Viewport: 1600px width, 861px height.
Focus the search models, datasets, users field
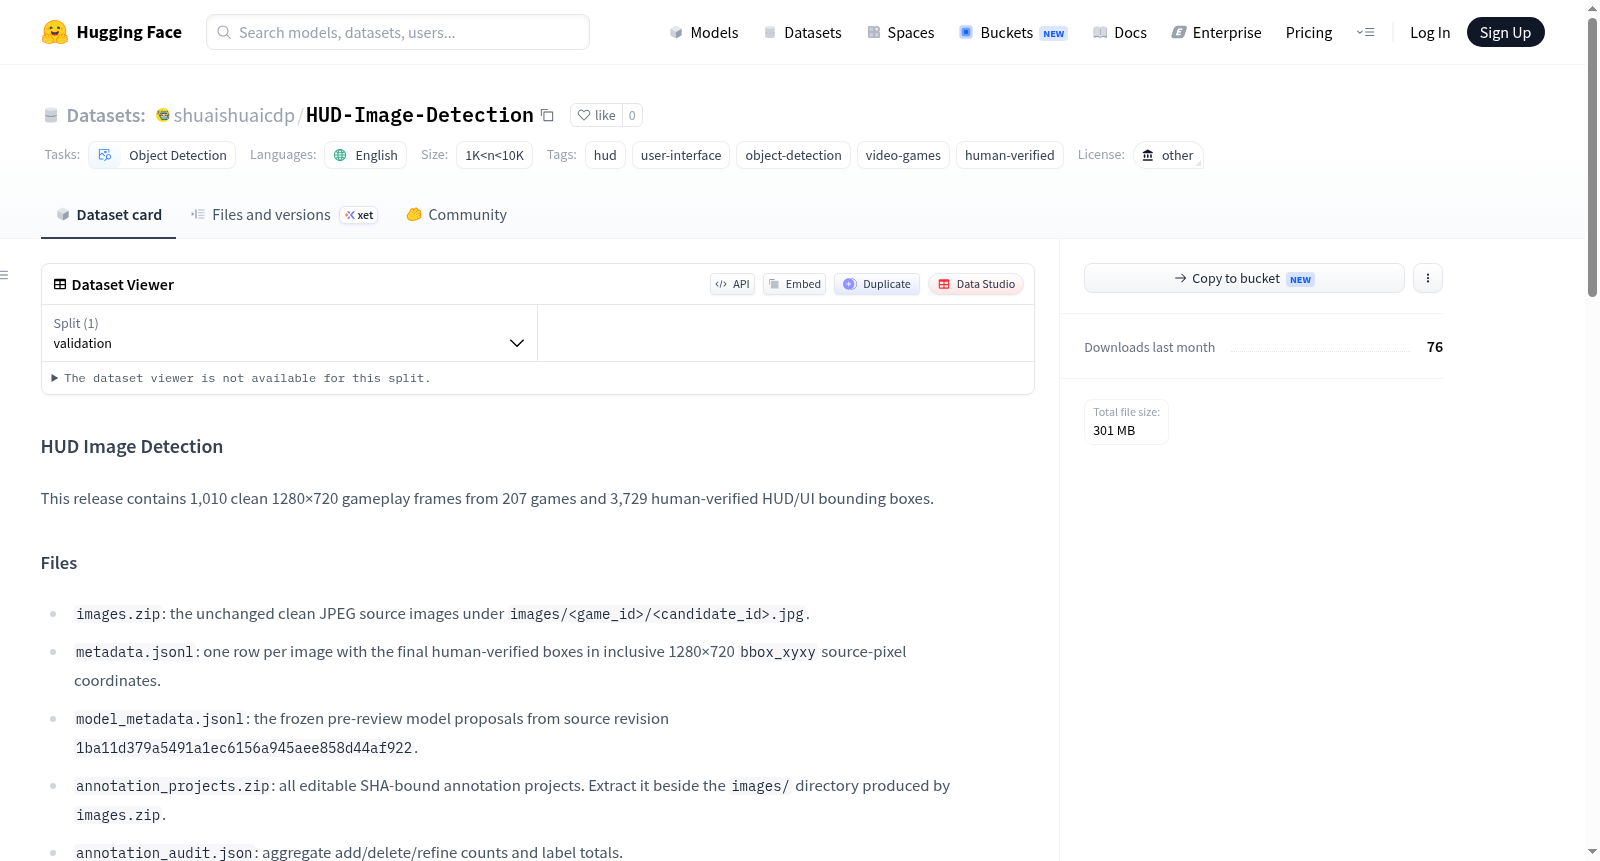click(x=398, y=32)
